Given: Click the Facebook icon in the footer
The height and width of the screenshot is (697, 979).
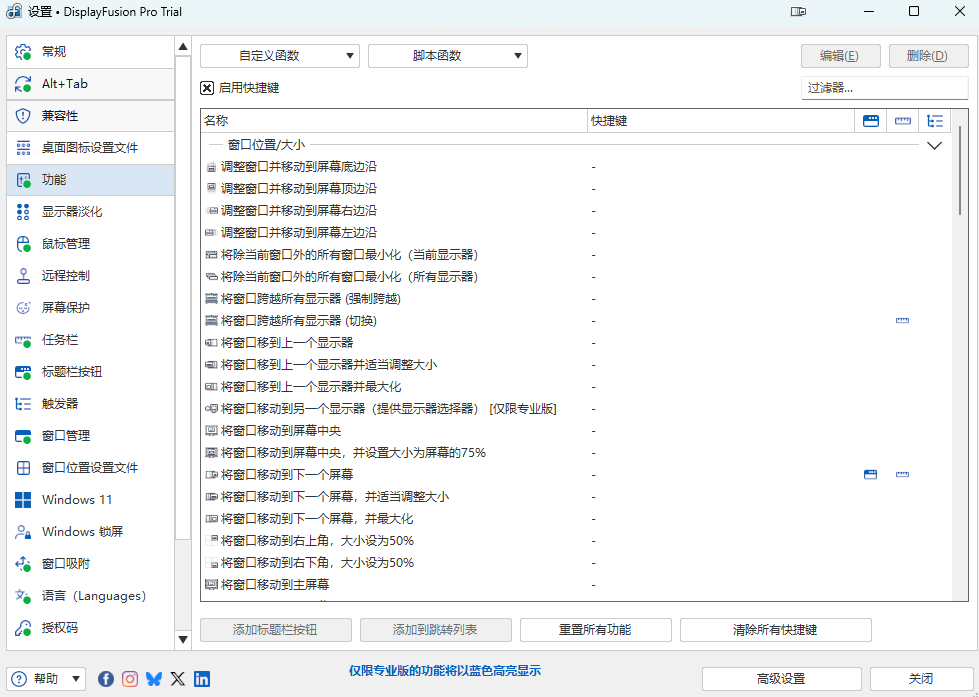Looking at the screenshot, I should [106, 679].
